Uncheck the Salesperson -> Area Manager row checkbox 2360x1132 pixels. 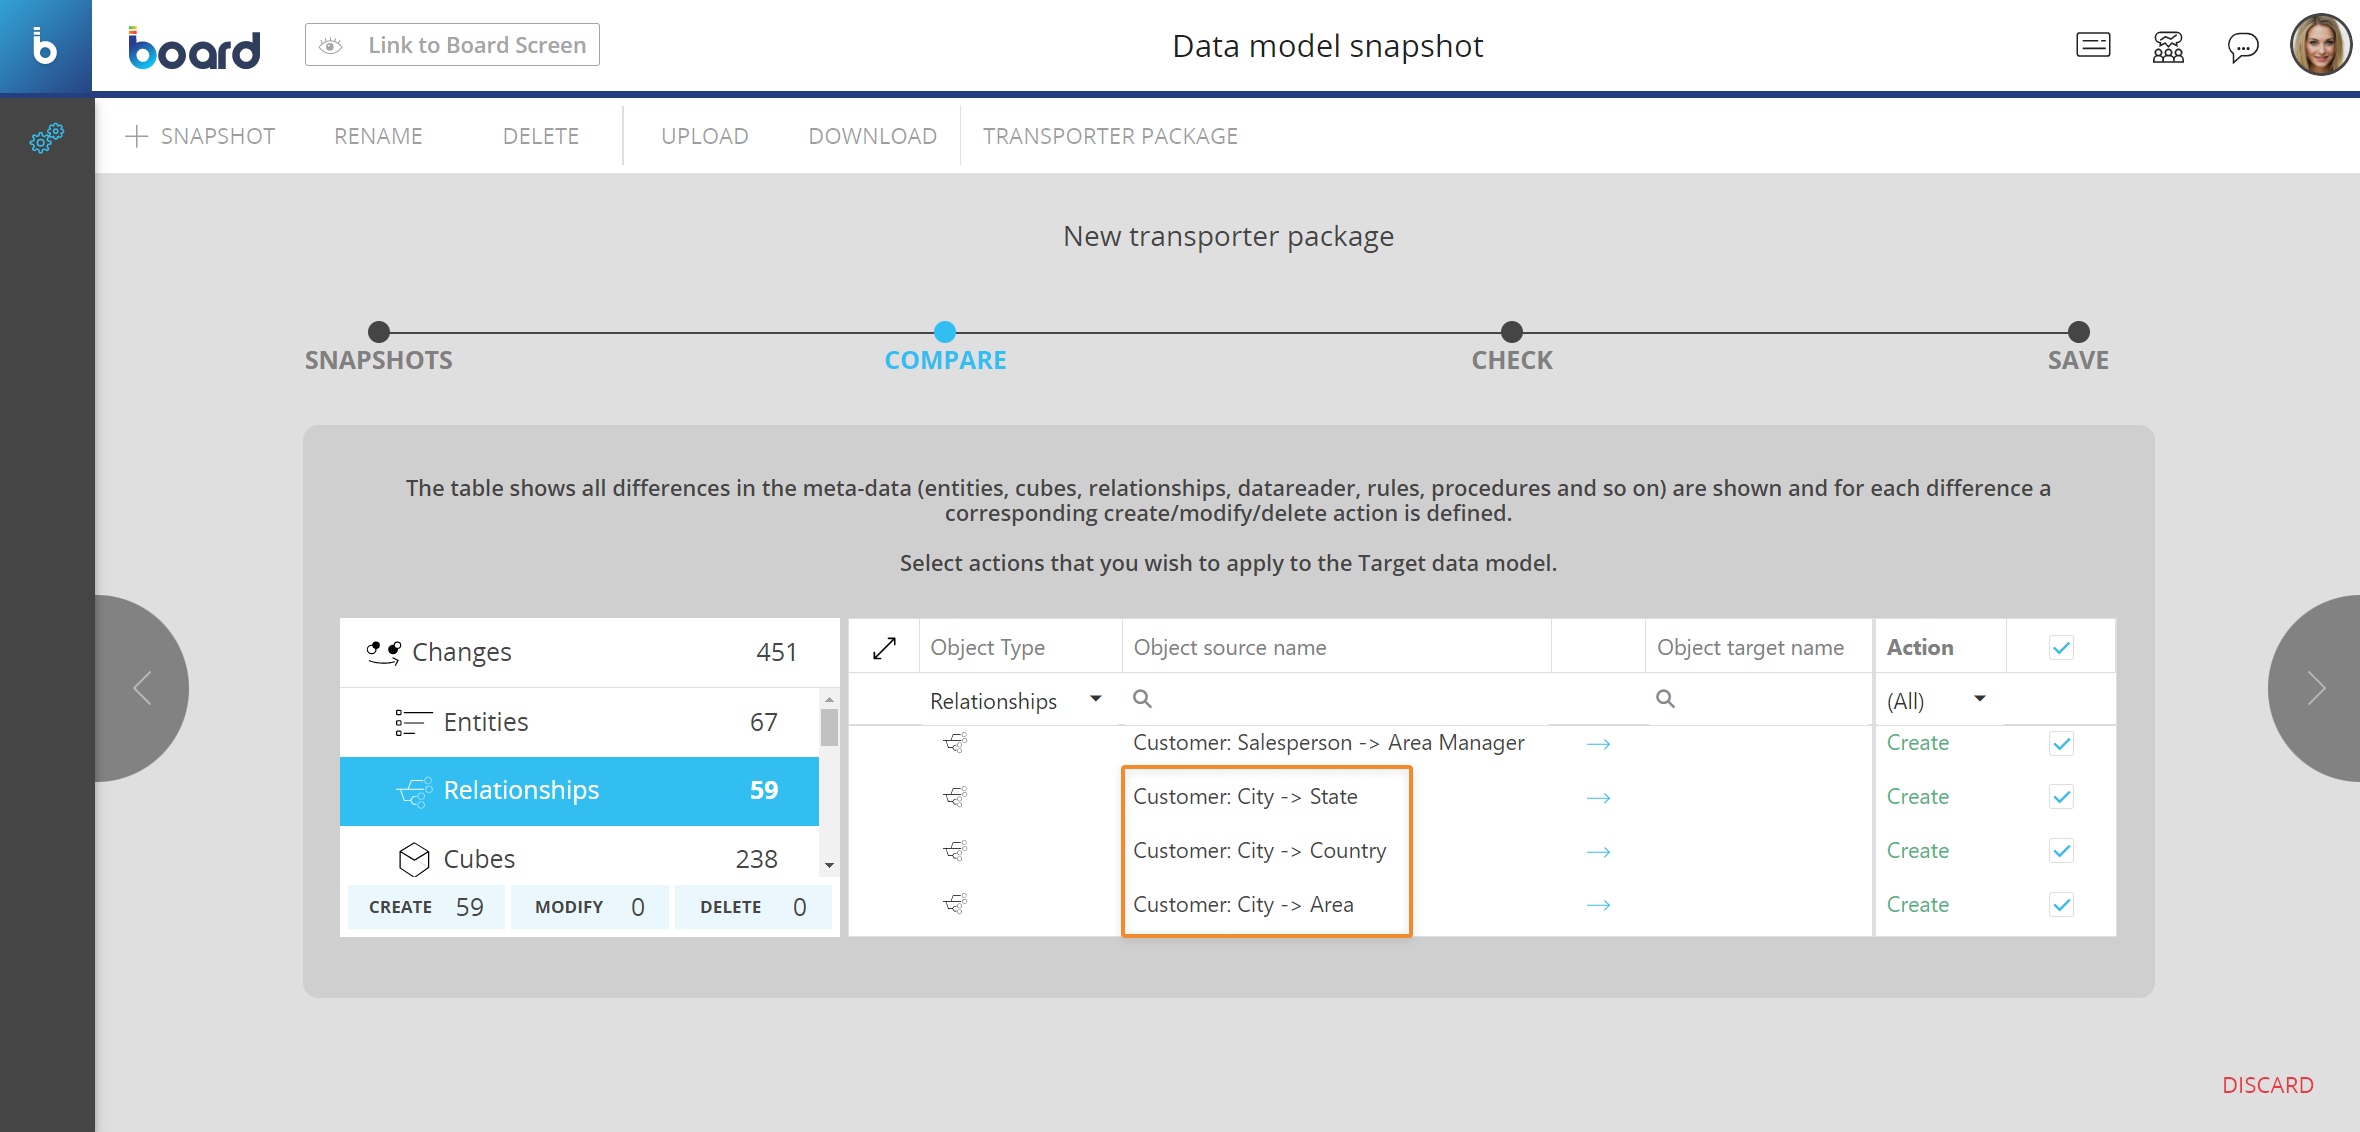[x=2061, y=743]
